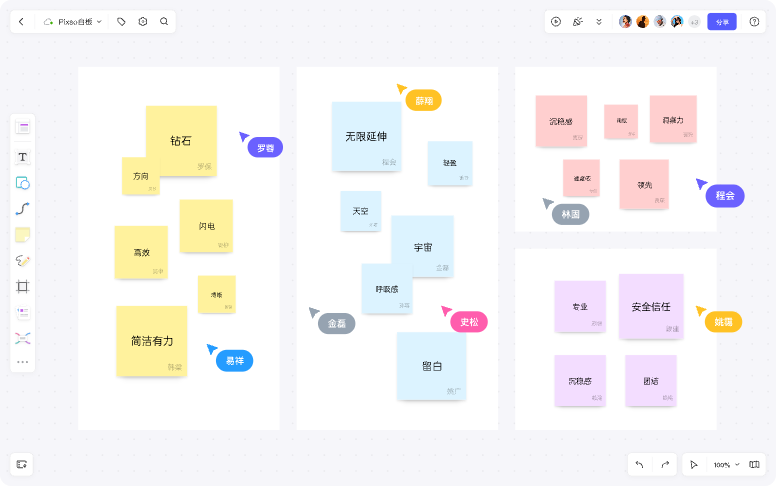Click the tag icon in top bar
The height and width of the screenshot is (486, 776).
tap(122, 21)
